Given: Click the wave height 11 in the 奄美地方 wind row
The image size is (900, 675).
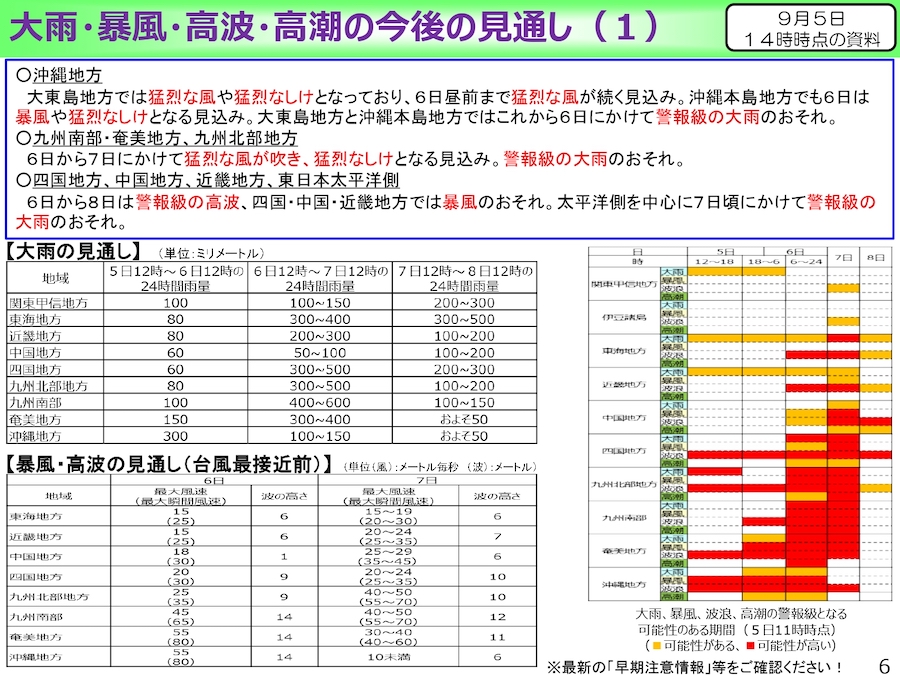Looking at the screenshot, I should click(x=498, y=637).
